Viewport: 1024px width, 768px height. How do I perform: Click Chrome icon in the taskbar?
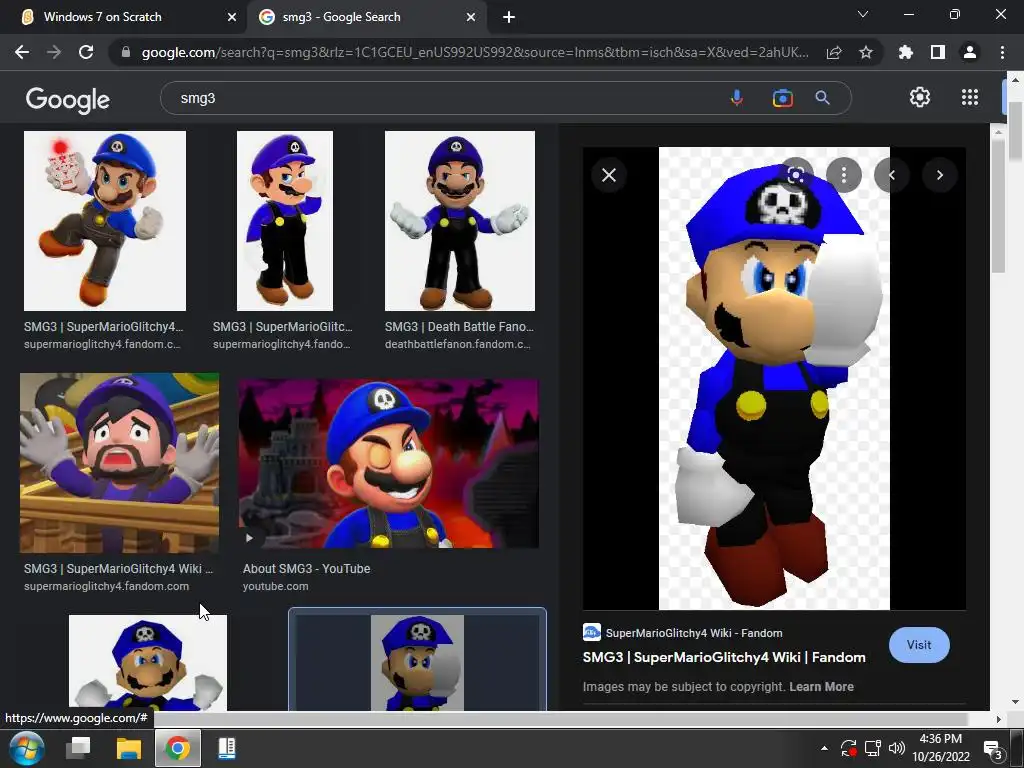pos(178,748)
